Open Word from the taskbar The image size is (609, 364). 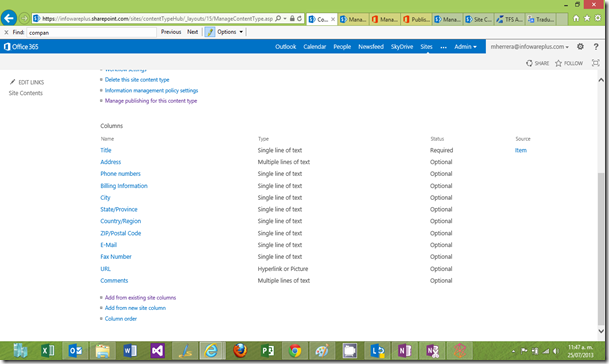[130, 351]
